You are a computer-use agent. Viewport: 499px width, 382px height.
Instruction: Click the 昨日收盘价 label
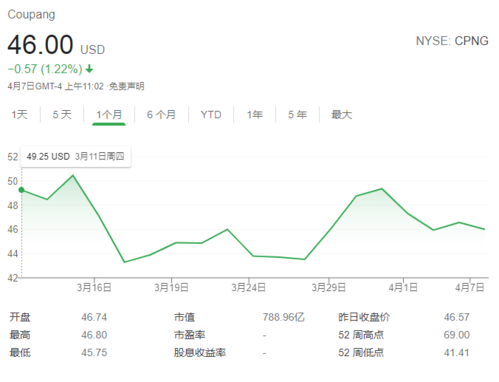(x=364, y=317)
